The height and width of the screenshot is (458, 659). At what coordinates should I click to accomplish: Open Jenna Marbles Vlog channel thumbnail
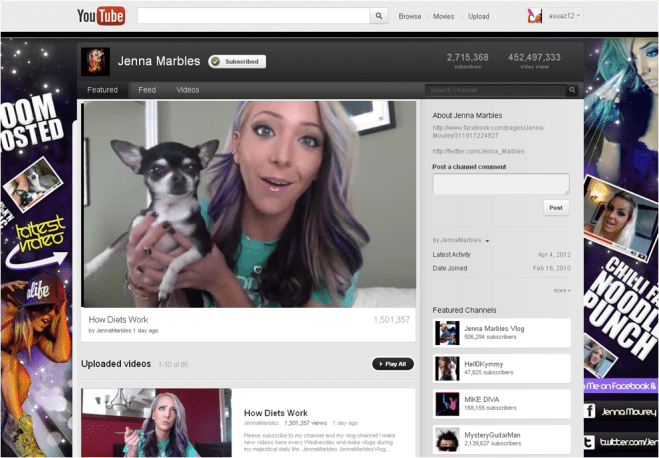447,333
